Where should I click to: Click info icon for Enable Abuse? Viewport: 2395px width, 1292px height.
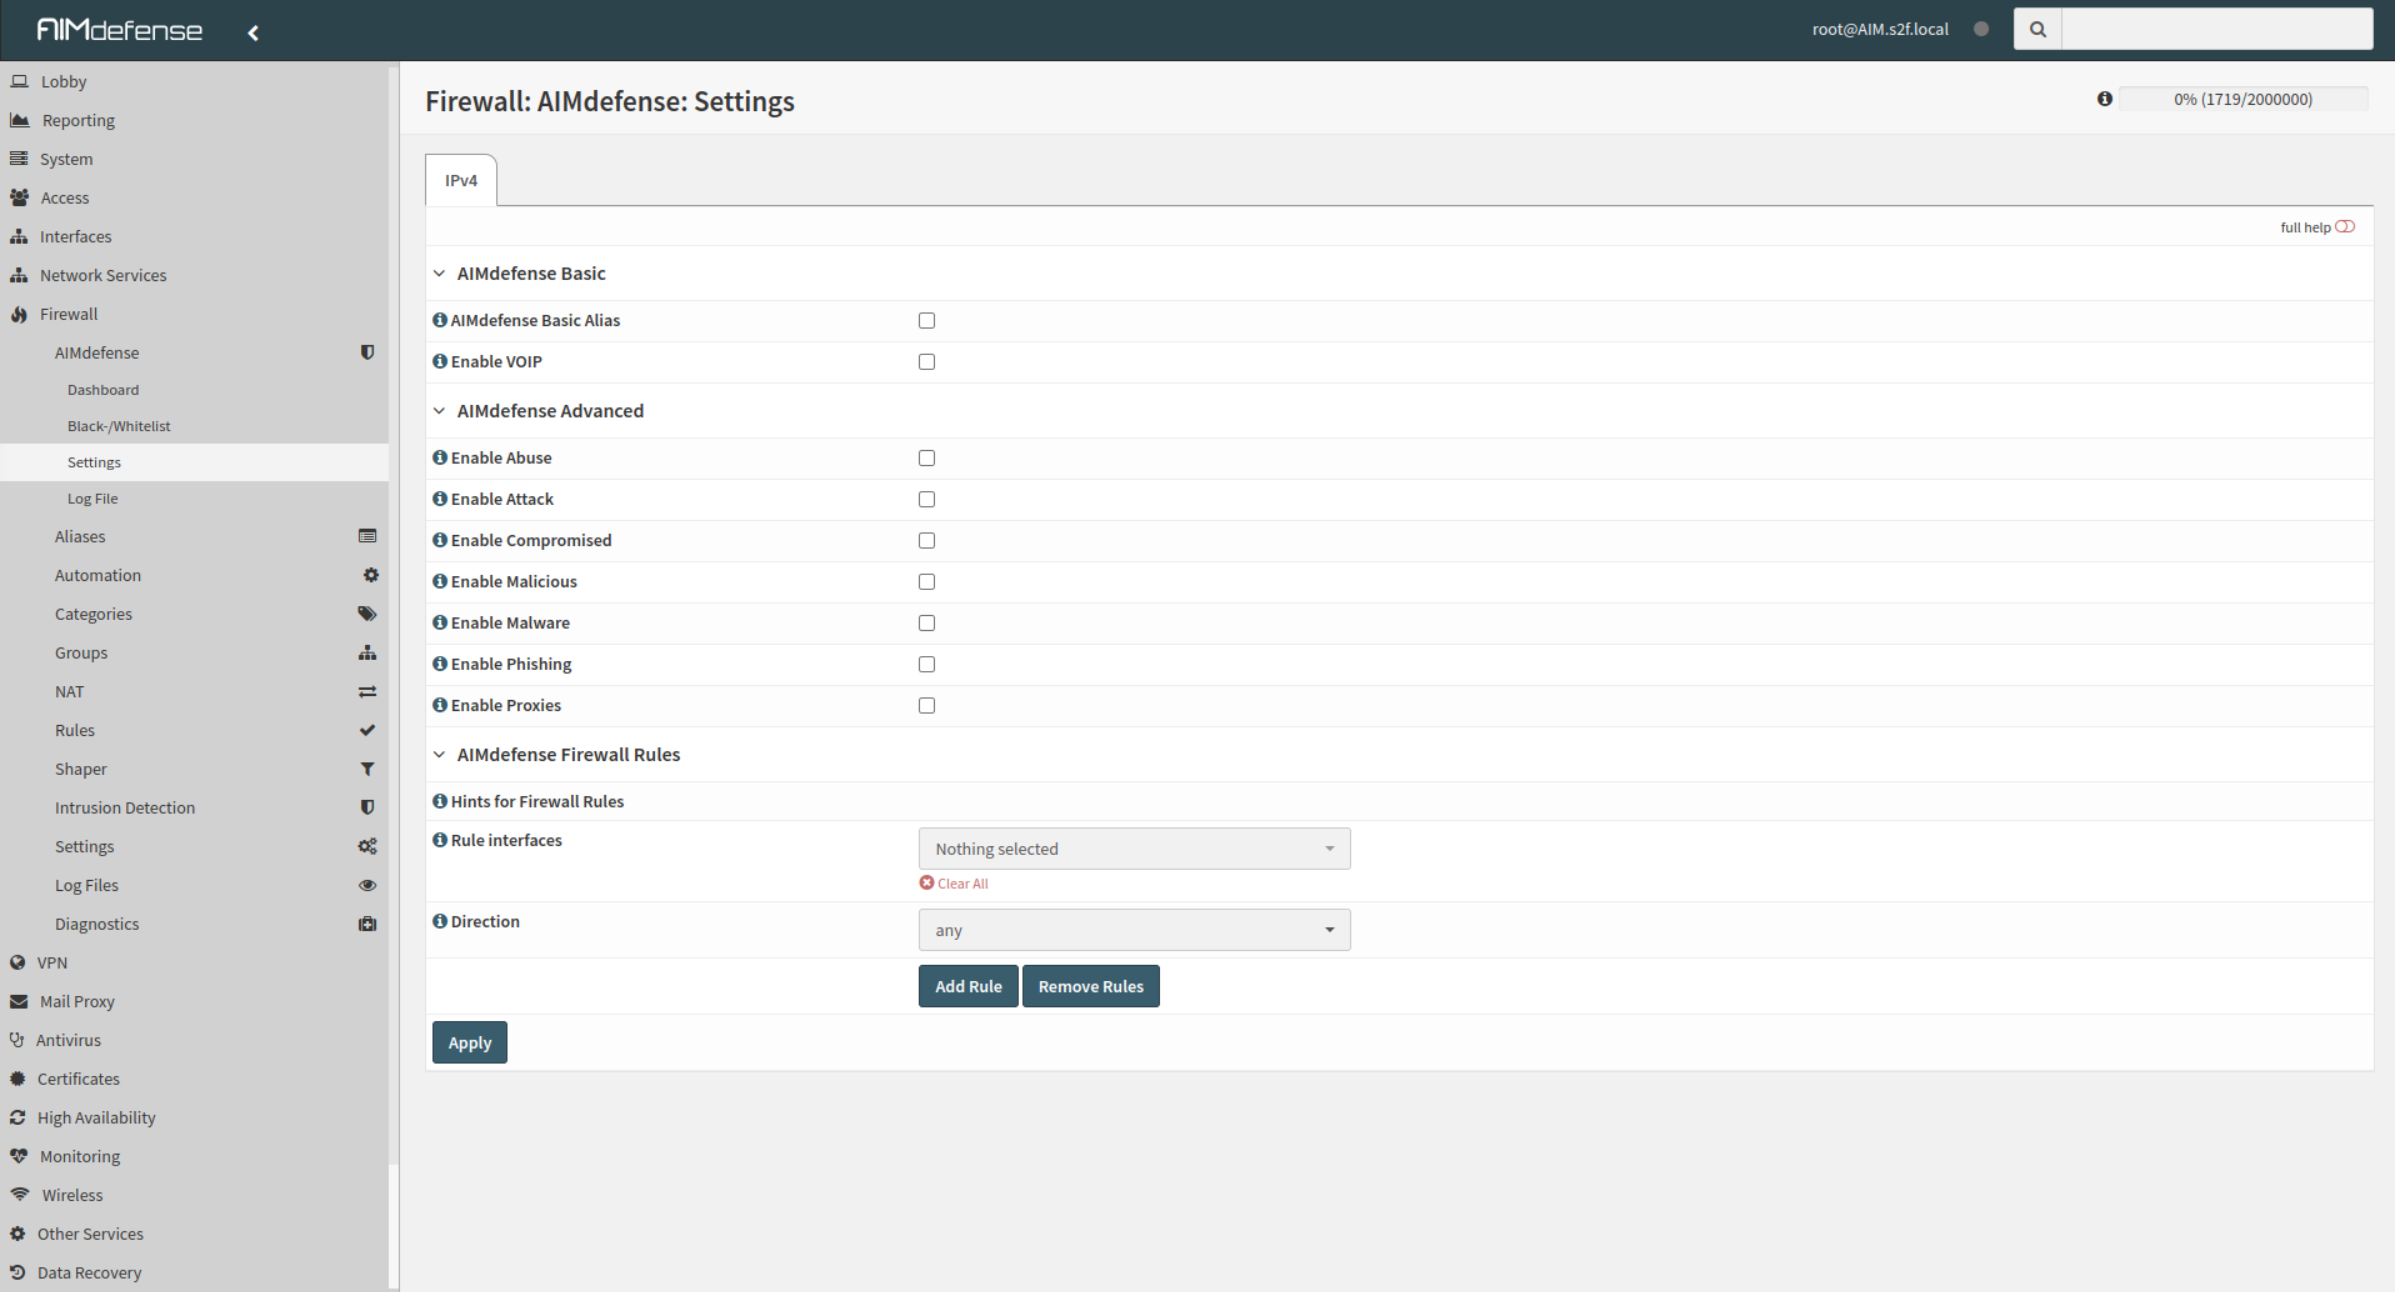(x=439, y=457)
